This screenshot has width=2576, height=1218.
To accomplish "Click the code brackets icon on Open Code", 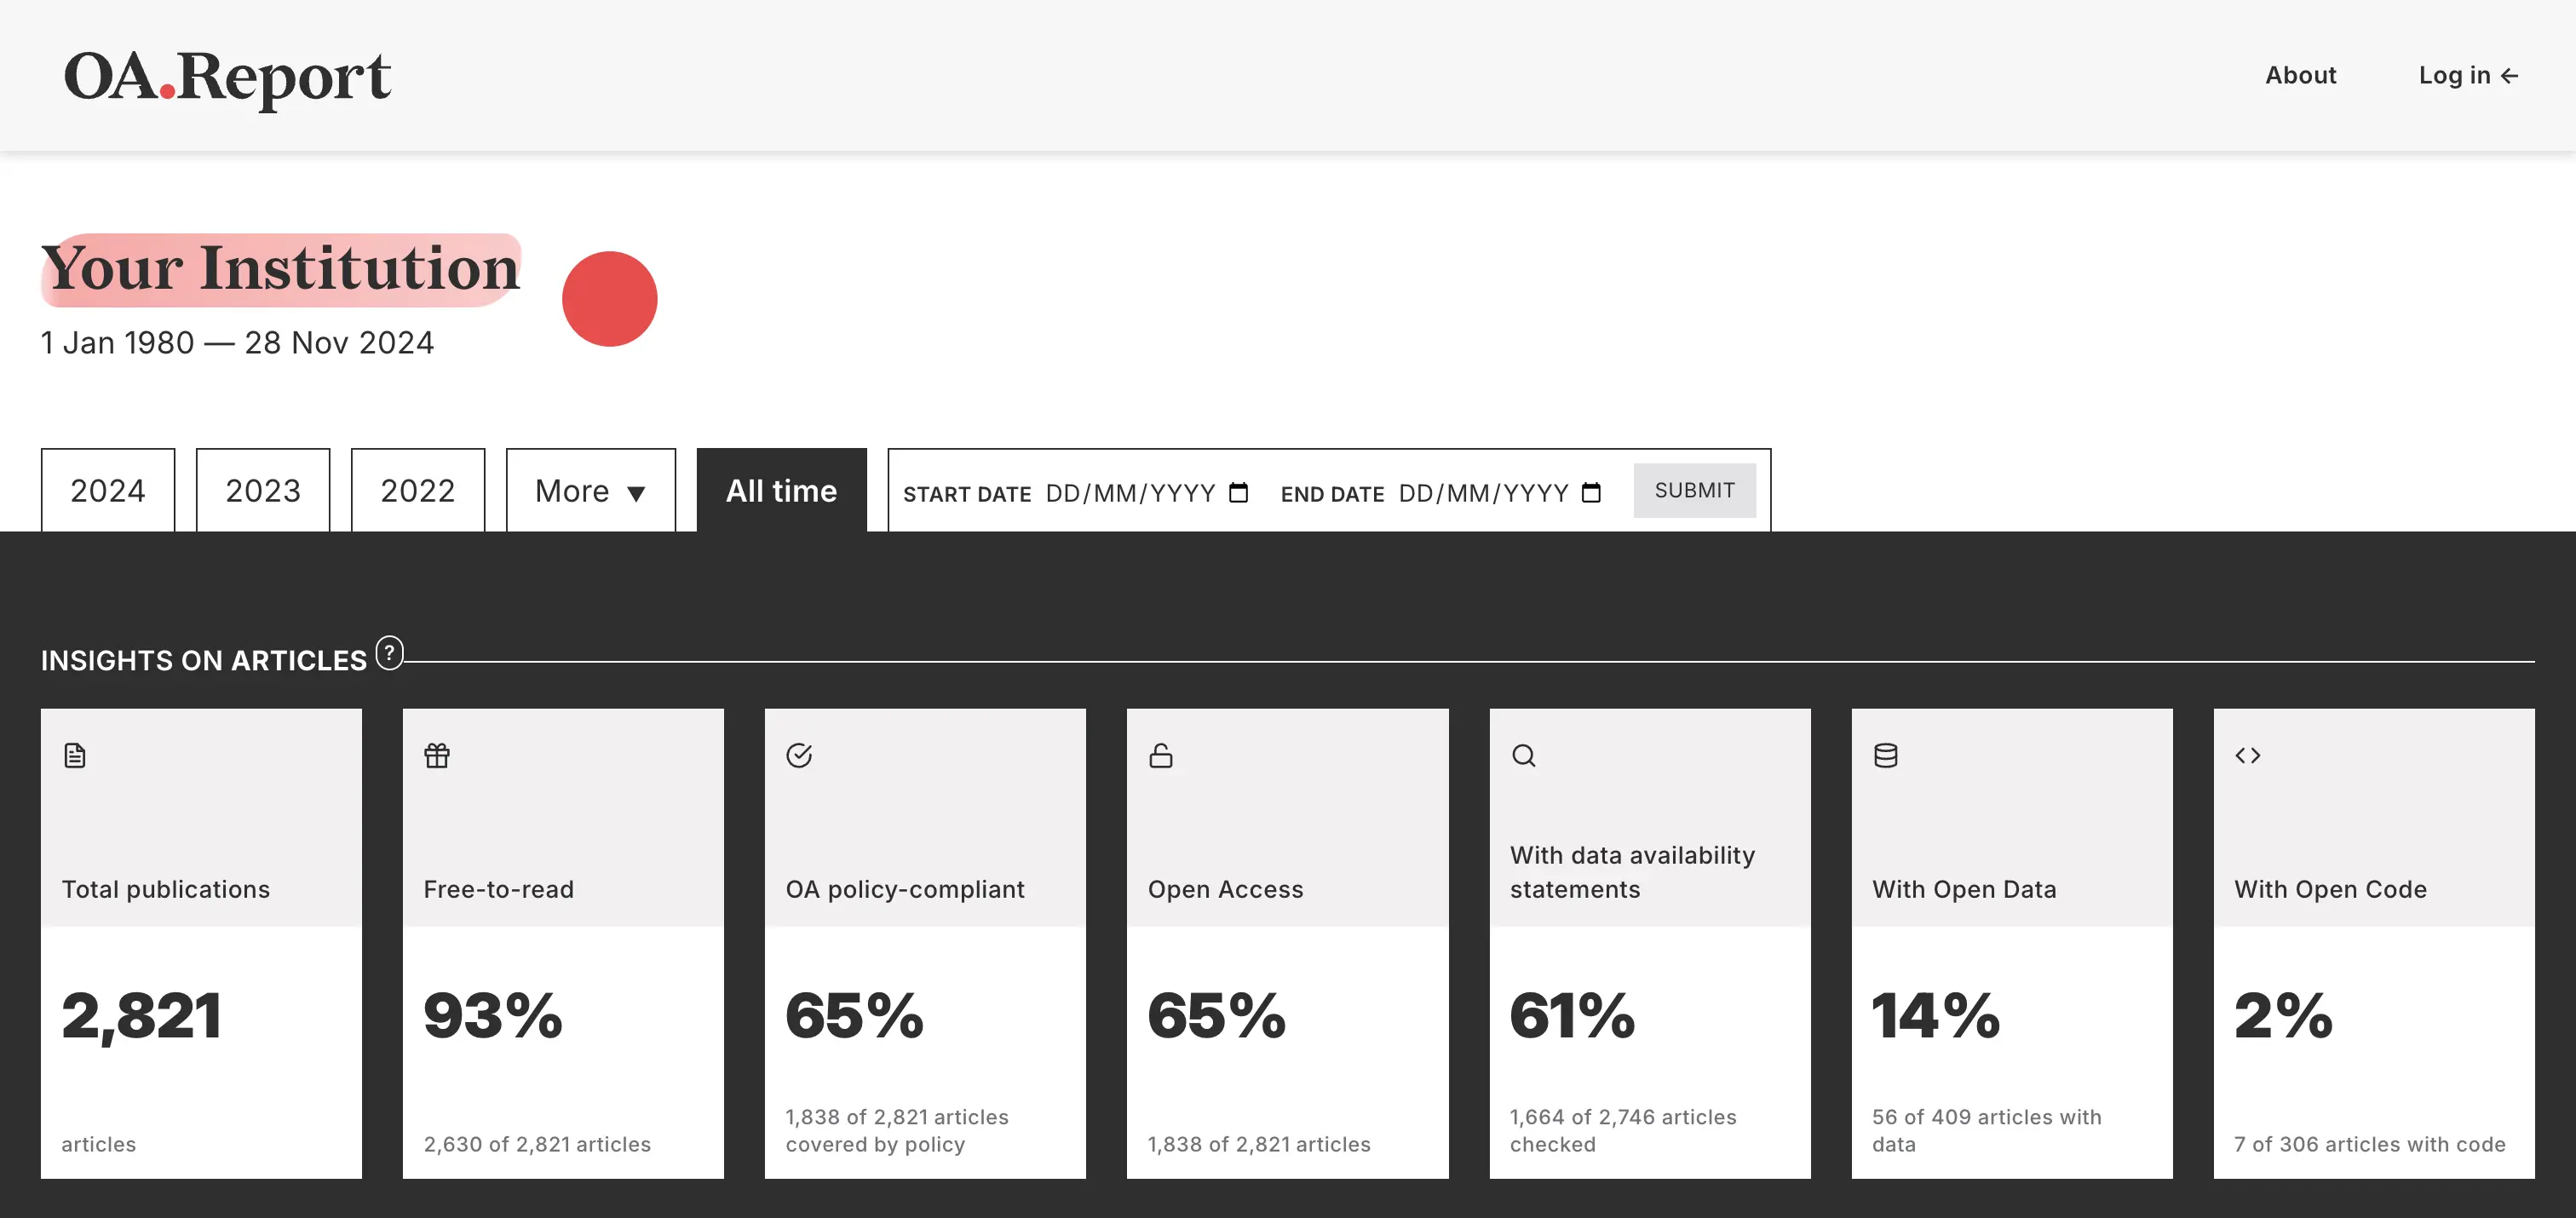I will pos(2247,755).
